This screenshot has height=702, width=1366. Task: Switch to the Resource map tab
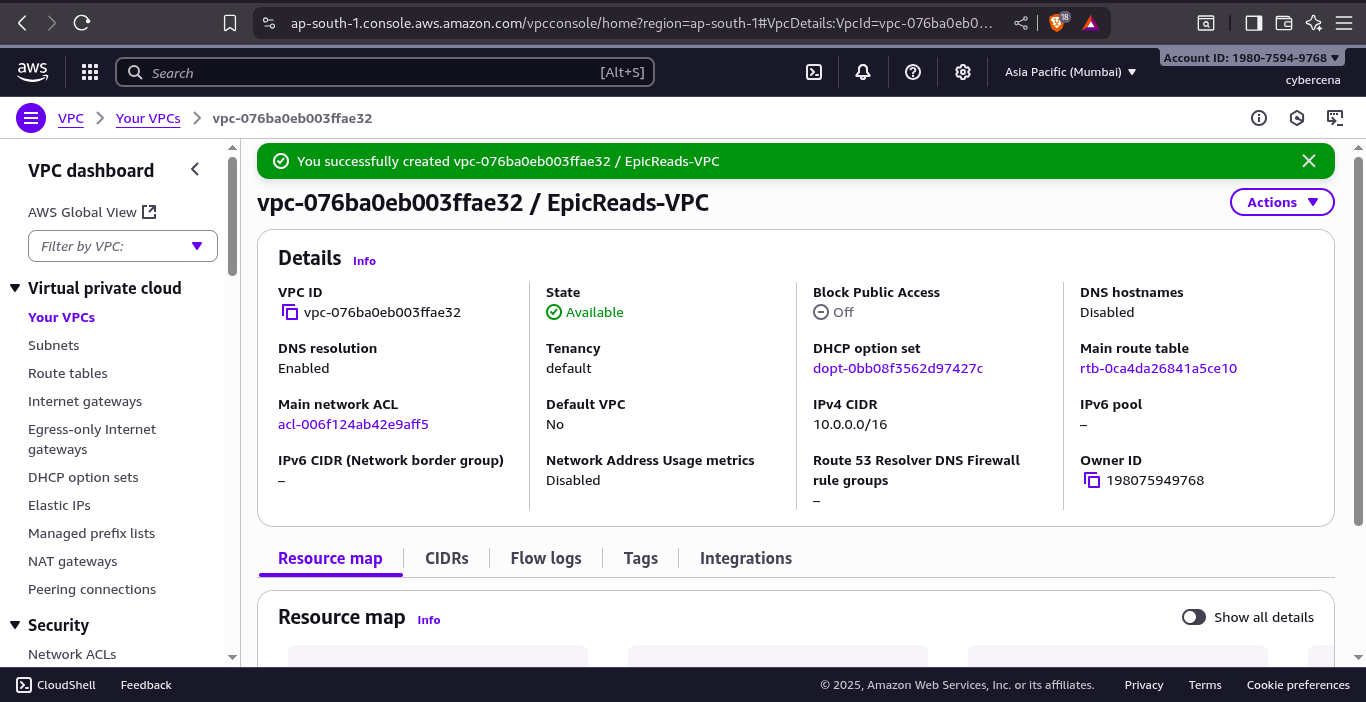[330, 558]
